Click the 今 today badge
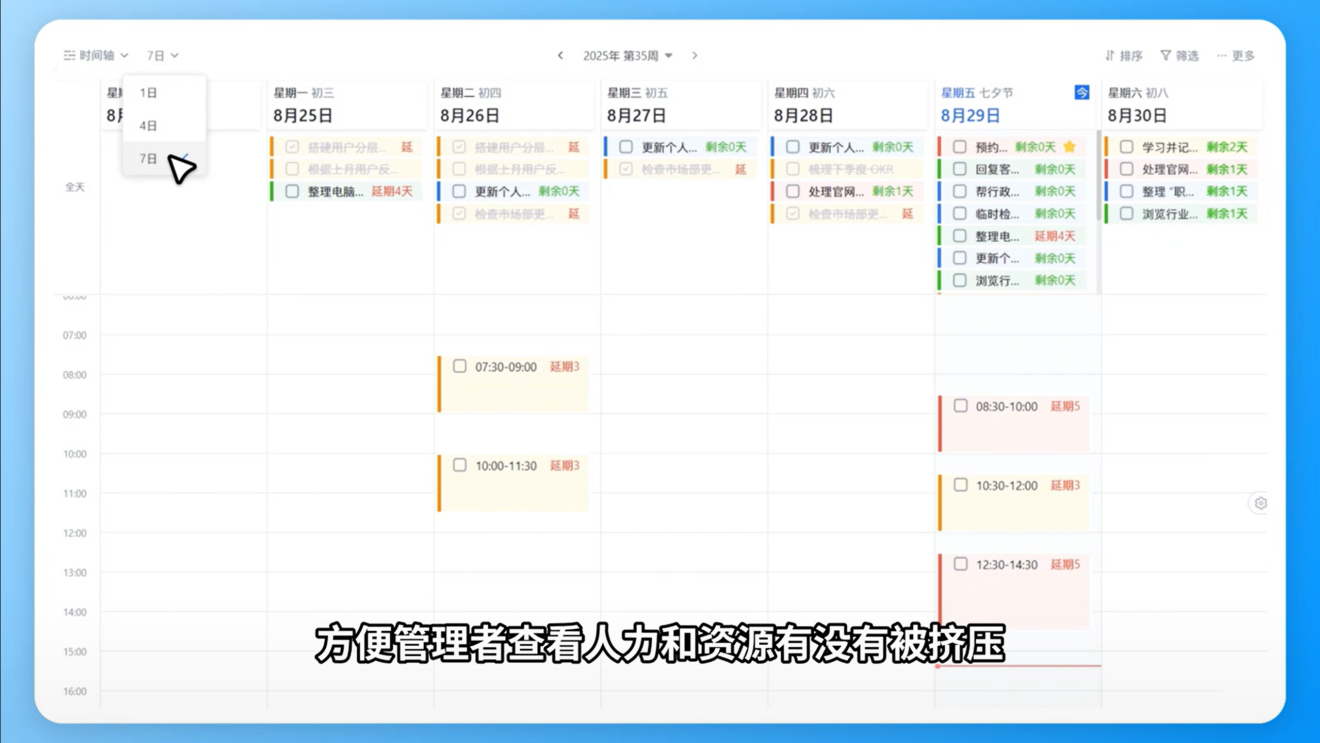The width and height of the screenshot is (1320, 743). pyautogui.click(x=1082, y=92)
